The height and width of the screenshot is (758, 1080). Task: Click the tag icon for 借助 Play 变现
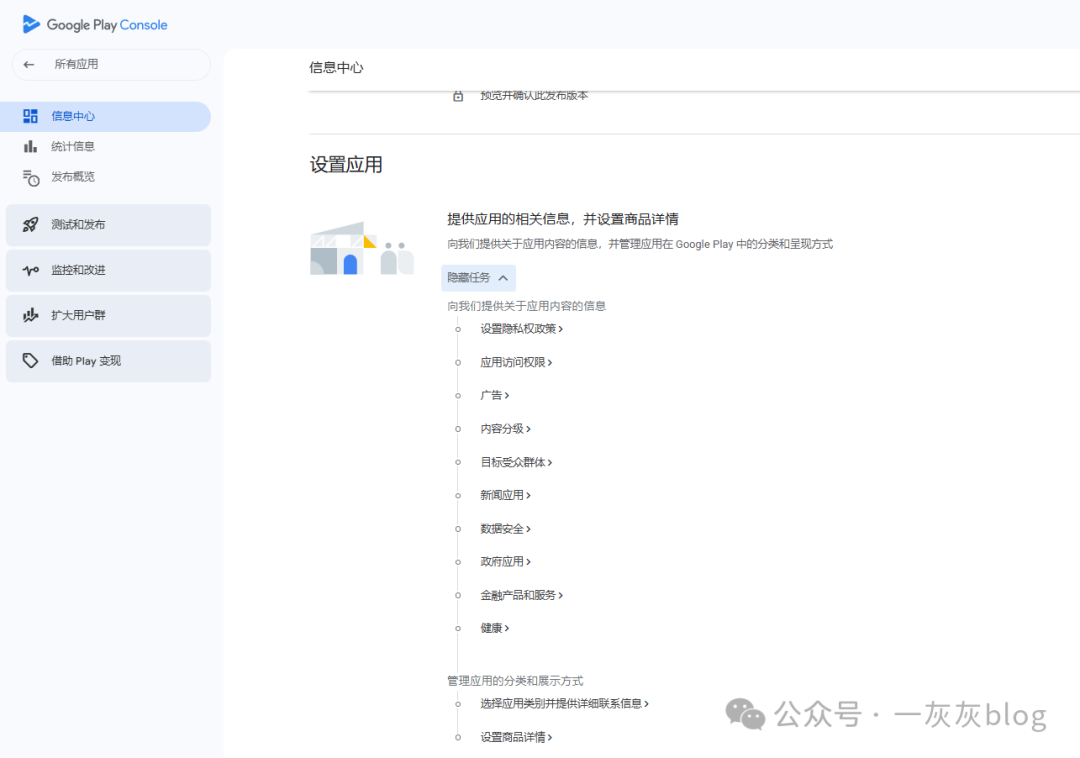(x=30, y=361)
